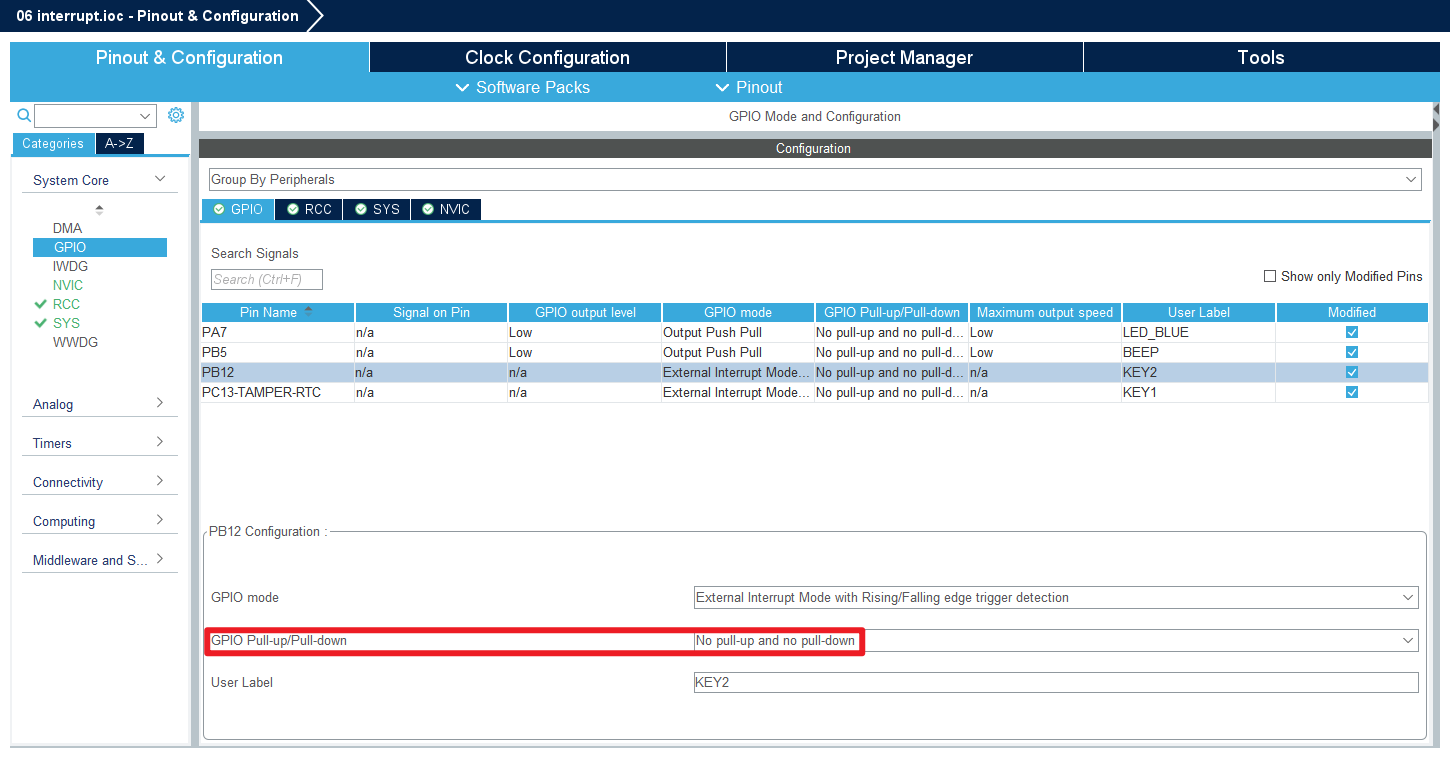Click the sort arrows above DMA
The height and width of the screenshot is (758, 1450).
point(99,209)
